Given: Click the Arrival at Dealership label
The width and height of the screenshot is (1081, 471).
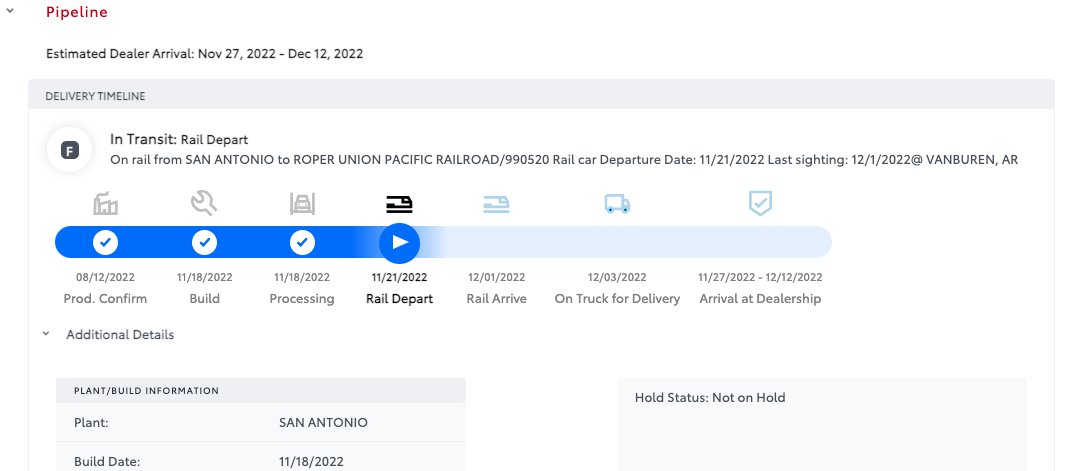Looking at the screenshot, I should click(760, 299).
